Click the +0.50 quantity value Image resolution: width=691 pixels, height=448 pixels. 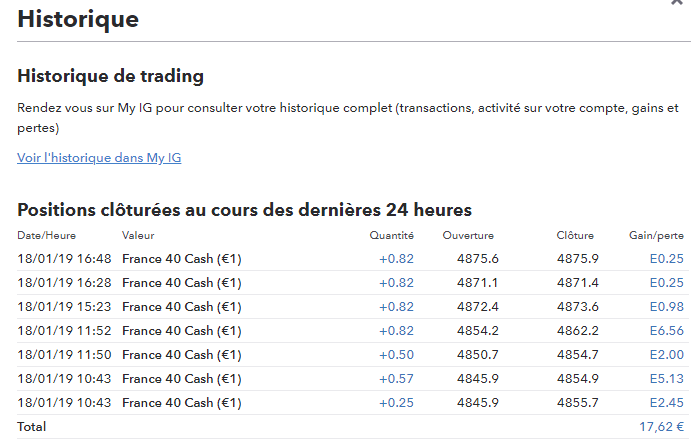pos(396,355)
